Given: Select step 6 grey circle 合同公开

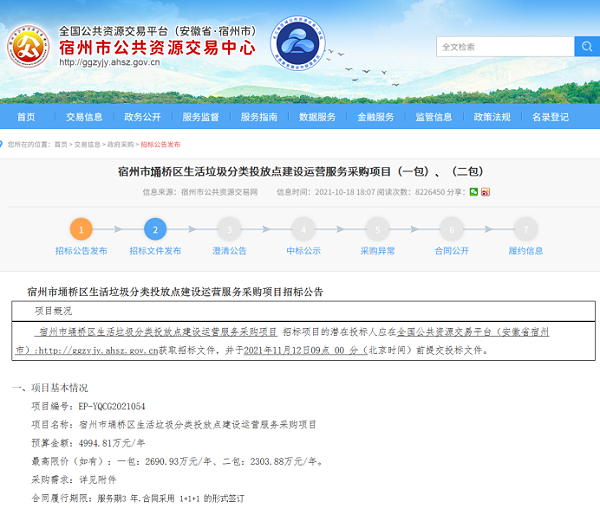Looking at the screenshot, I should 452,230.
